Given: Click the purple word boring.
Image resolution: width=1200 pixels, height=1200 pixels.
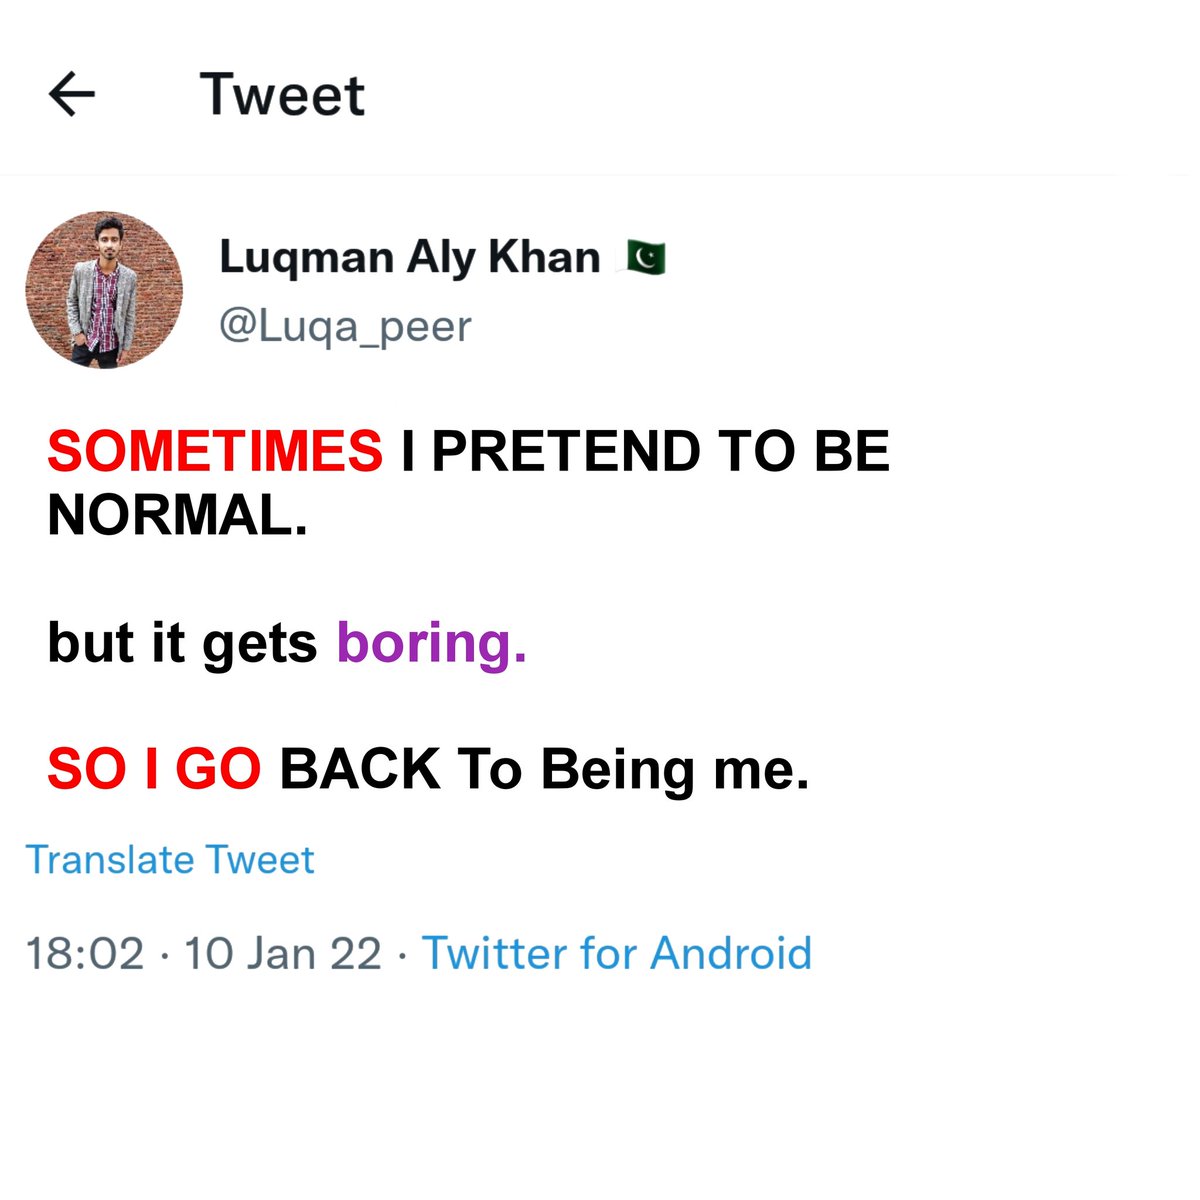Looking at the screenshot, I should 432,643.
